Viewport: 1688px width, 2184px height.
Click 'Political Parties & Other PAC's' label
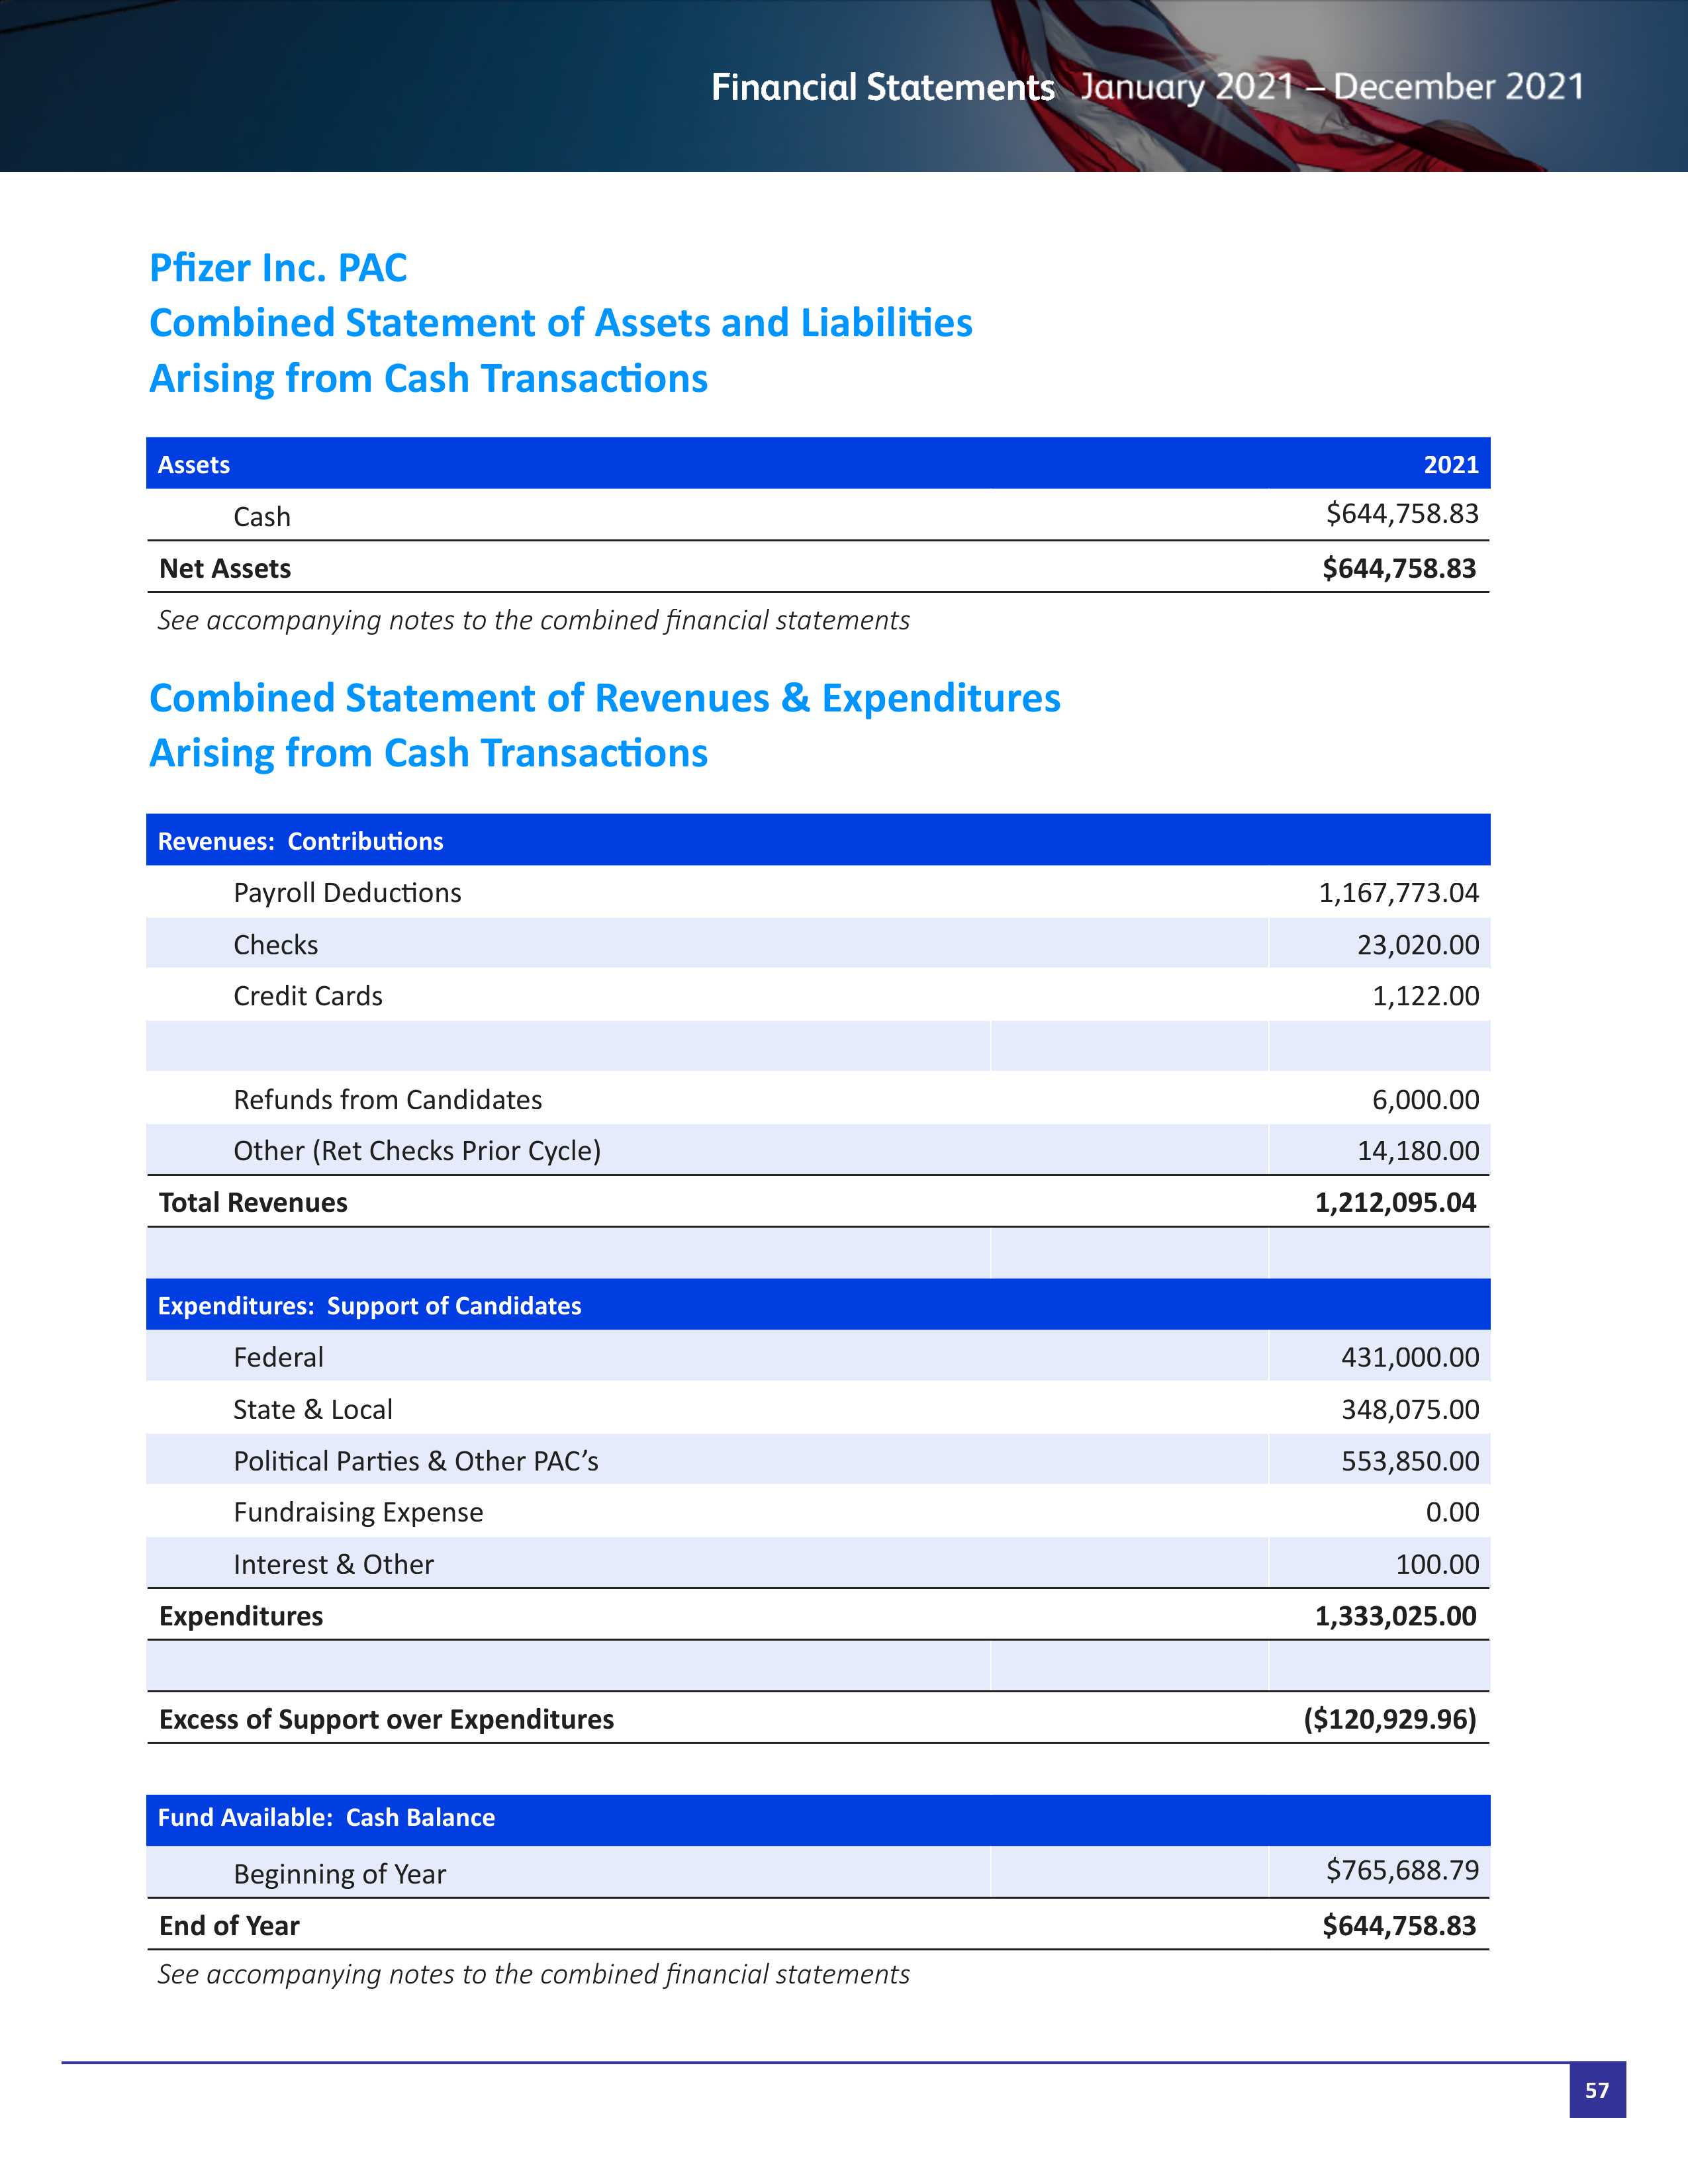tap(416, 1462)
